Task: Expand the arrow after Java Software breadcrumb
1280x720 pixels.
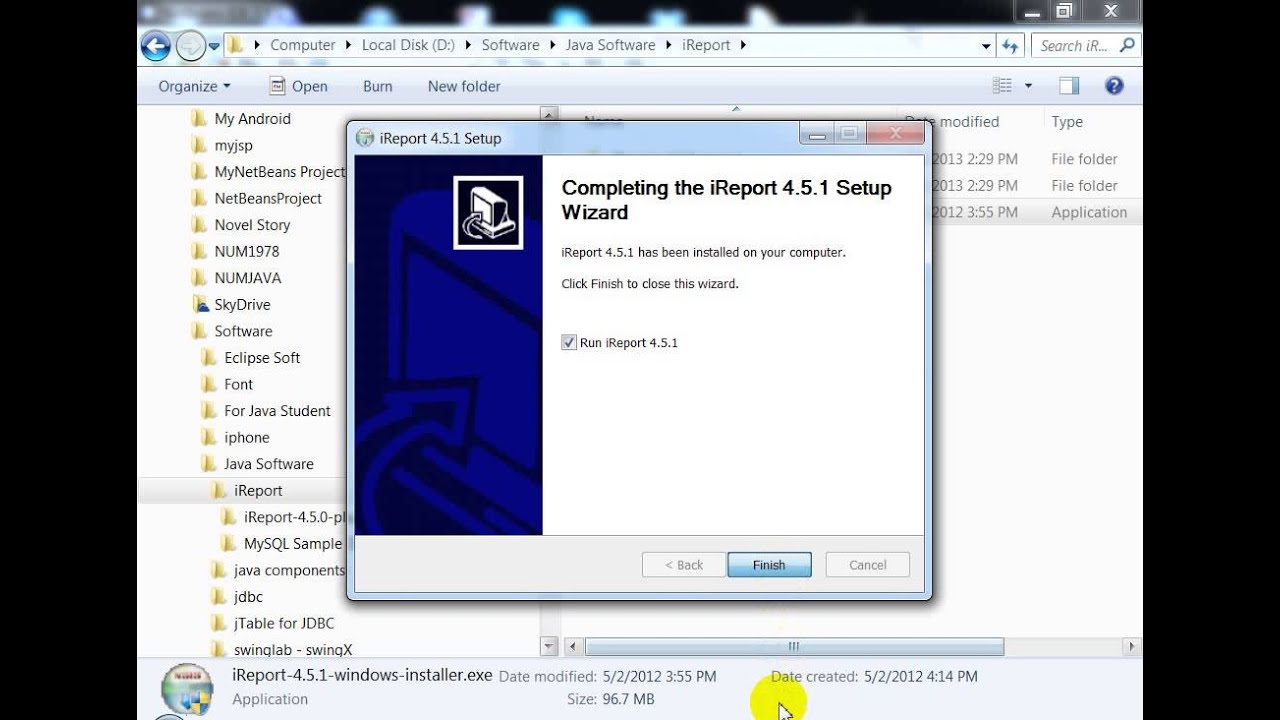Action: 669,45
